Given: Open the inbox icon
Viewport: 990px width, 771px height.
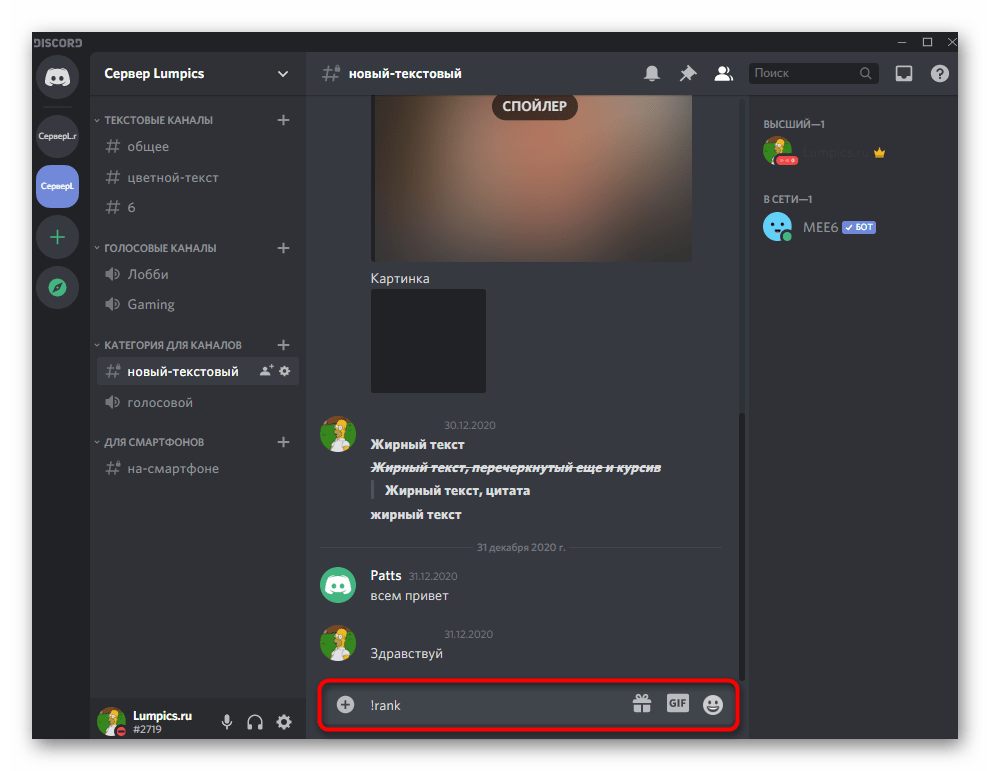Looking at the screenshot, I should tap(904, 73).
